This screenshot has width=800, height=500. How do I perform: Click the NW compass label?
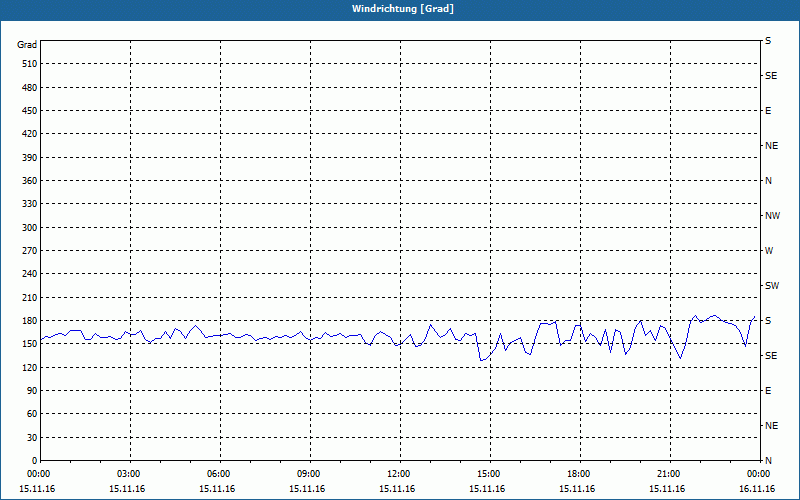pyautogui.click(x=772, y=216)
